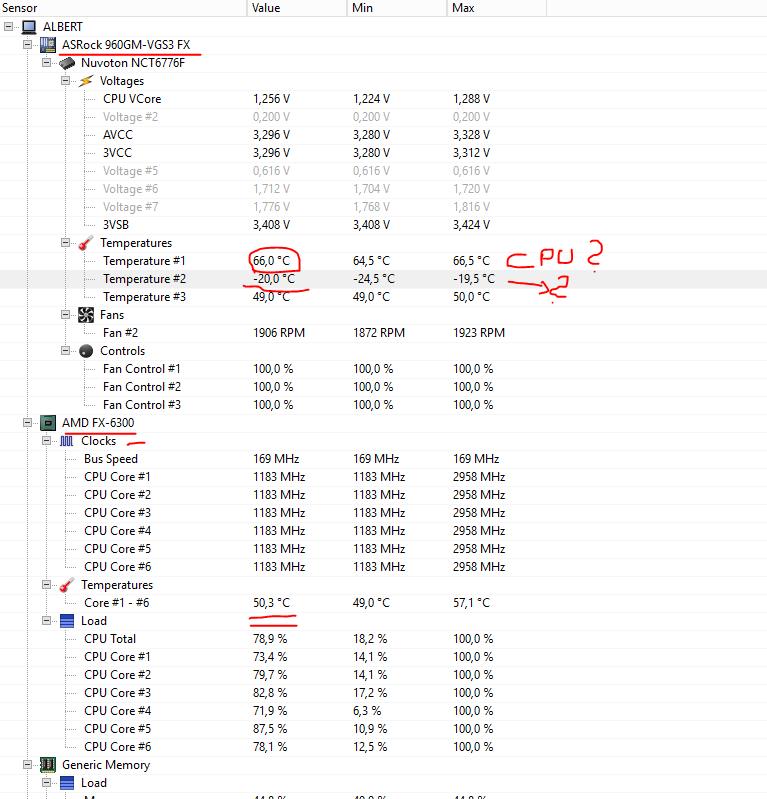Select CPU Core #5 under Load

383,729
